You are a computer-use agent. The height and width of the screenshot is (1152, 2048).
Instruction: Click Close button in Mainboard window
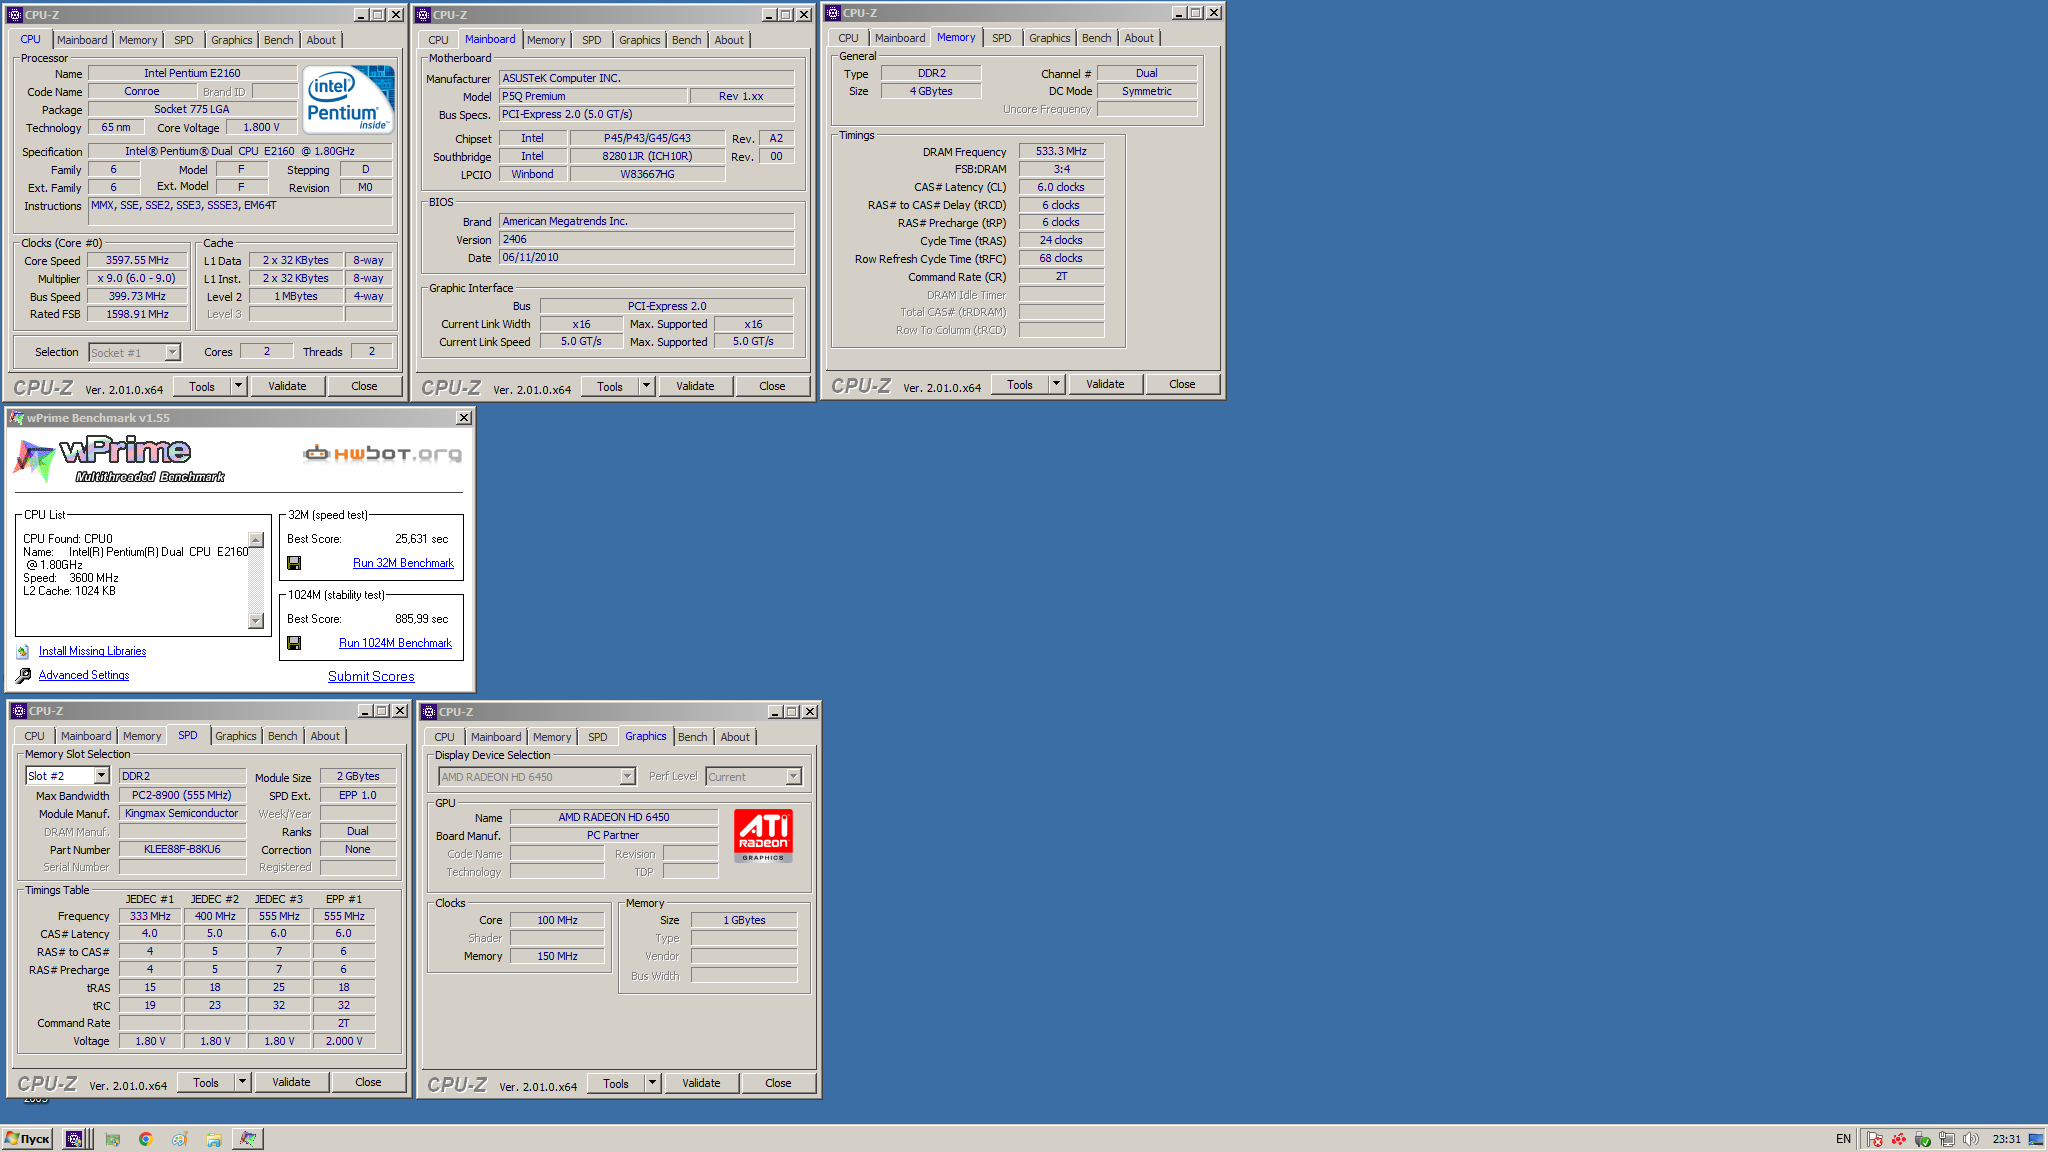pyautogui.click(x=772, y=386)
